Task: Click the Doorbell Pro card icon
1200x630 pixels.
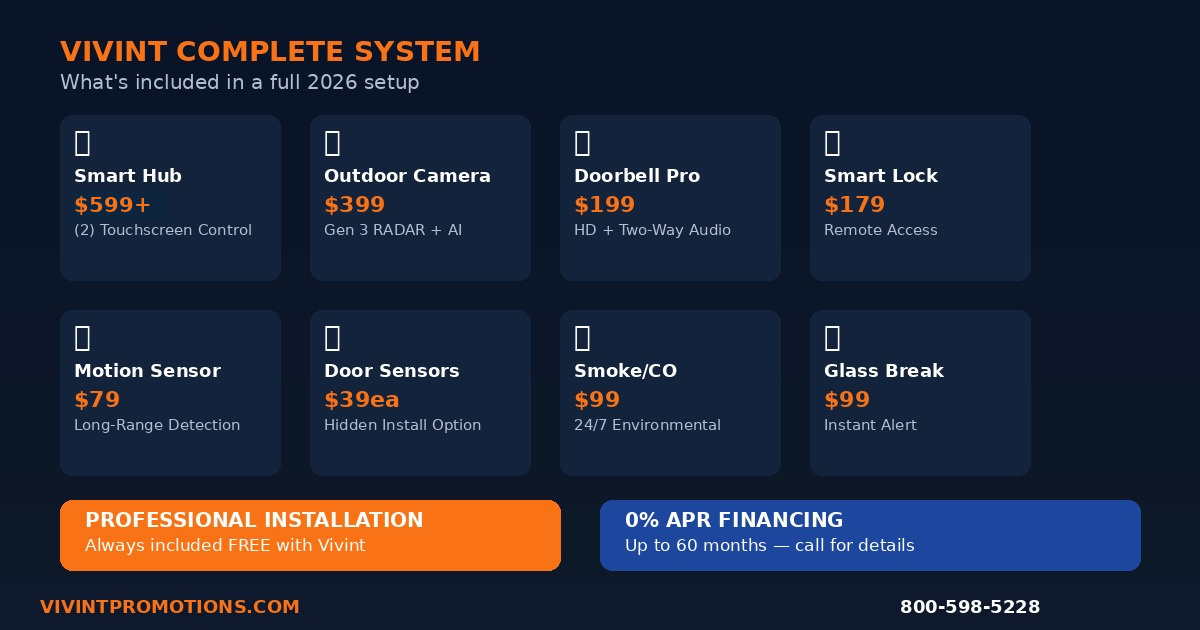Action: [582, 143]
